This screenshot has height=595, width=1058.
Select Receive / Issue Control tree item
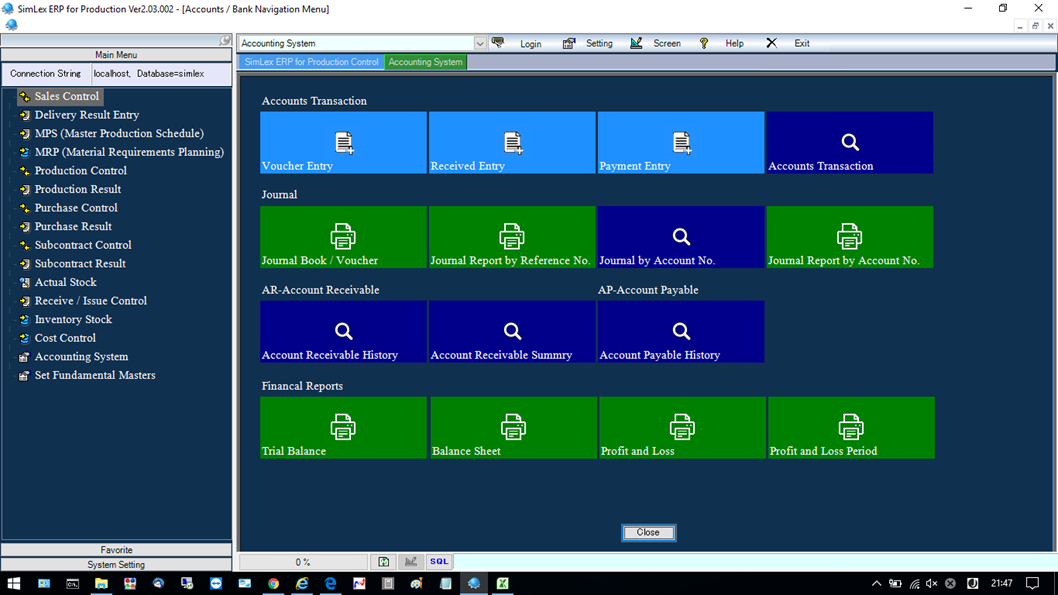[90, 301]
